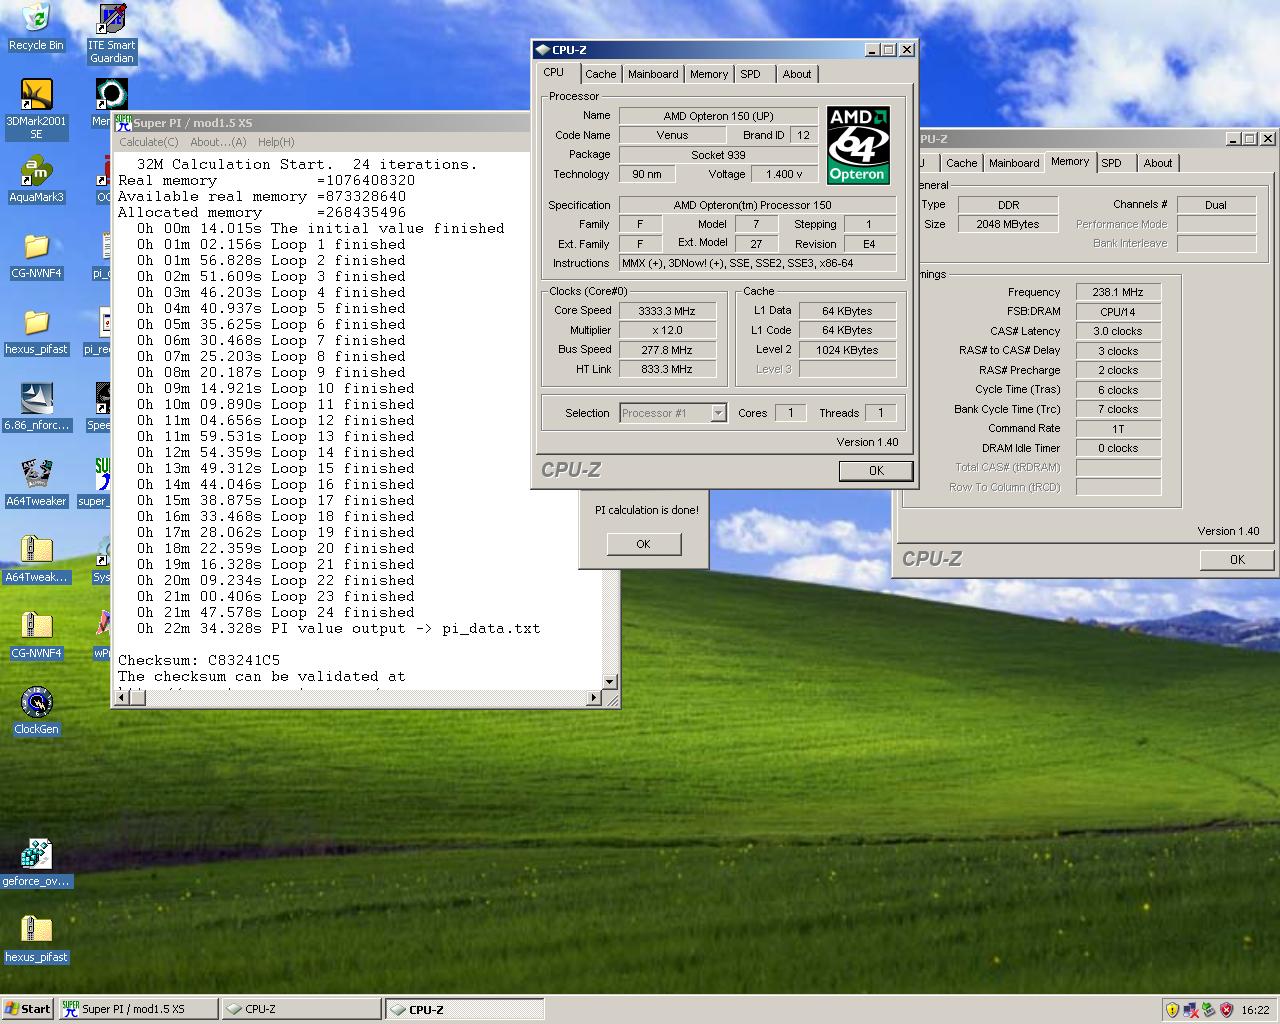Switch to Mainboard tab in front CPU-Z
The width and height of the screenshot is (1280, 1024).
click(653, 74)
